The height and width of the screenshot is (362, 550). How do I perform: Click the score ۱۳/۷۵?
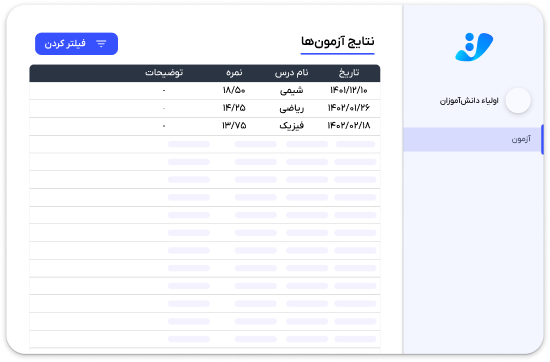click(234, 125)
